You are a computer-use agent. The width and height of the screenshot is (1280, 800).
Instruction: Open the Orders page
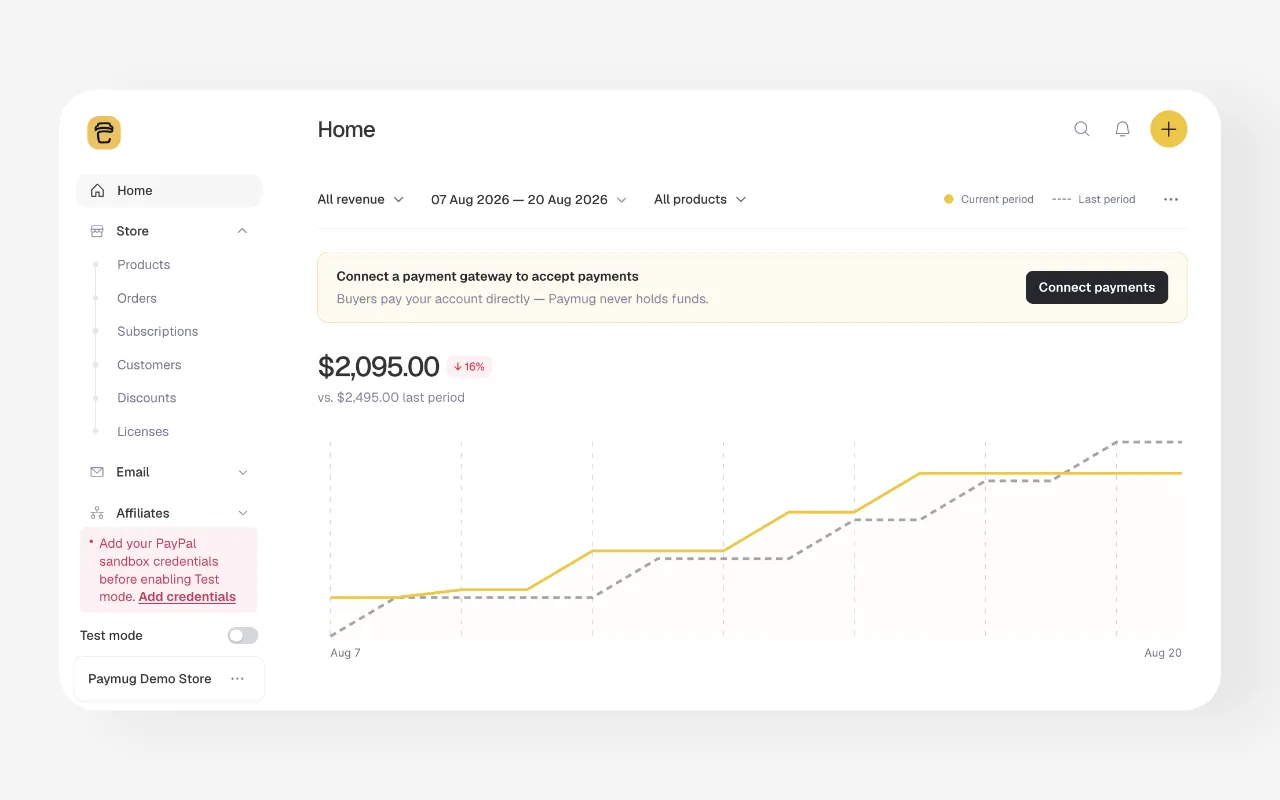click(137, 298)
